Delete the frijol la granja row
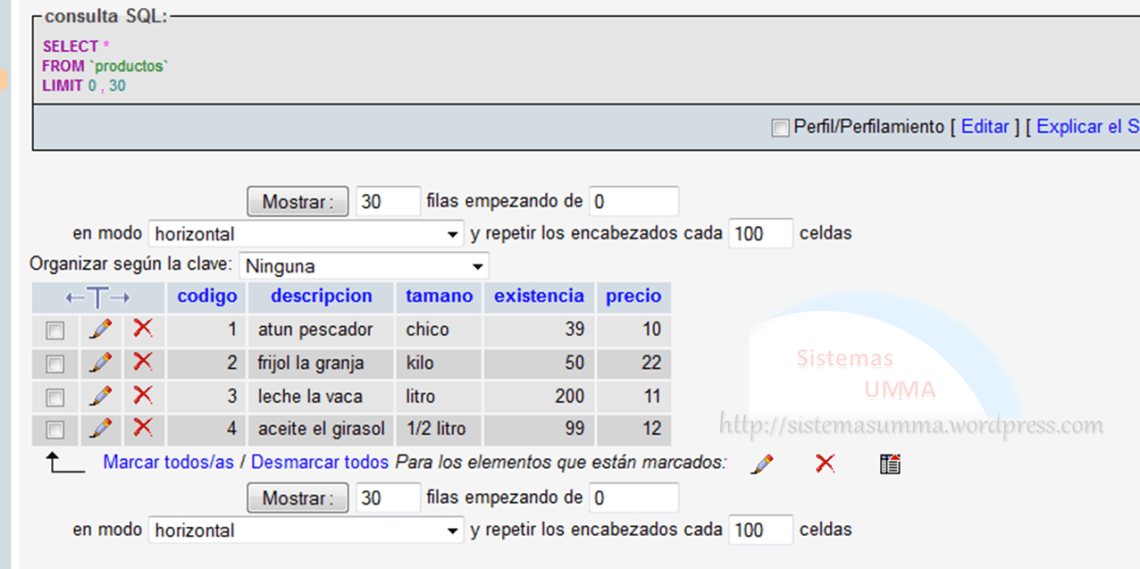The width and height of the screenshot is (1140, 569). 143,362
